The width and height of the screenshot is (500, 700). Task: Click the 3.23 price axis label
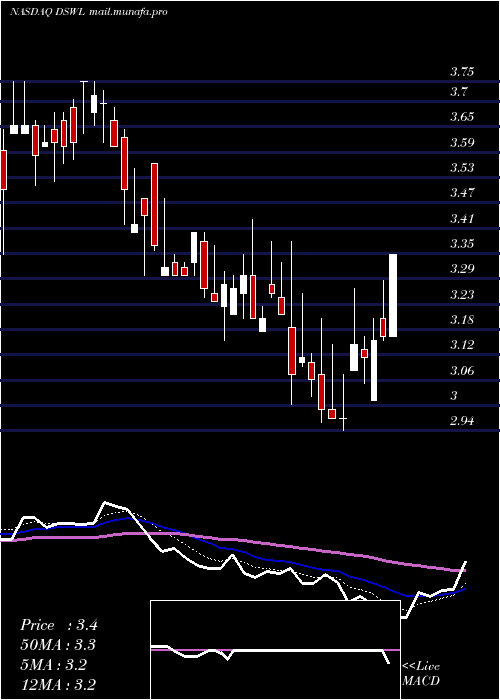(462, 295)
